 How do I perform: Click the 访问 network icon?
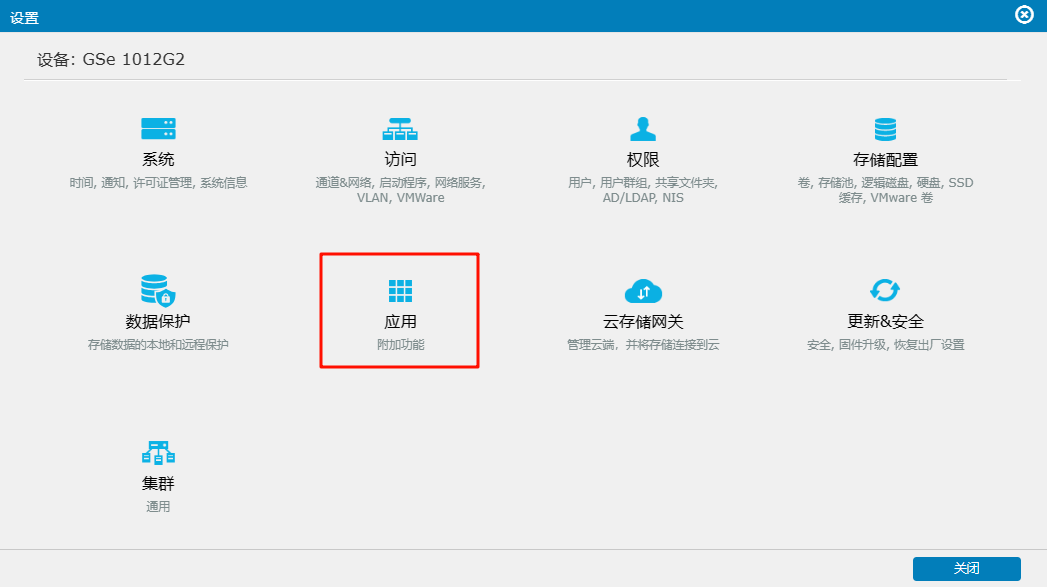(400, 129)
